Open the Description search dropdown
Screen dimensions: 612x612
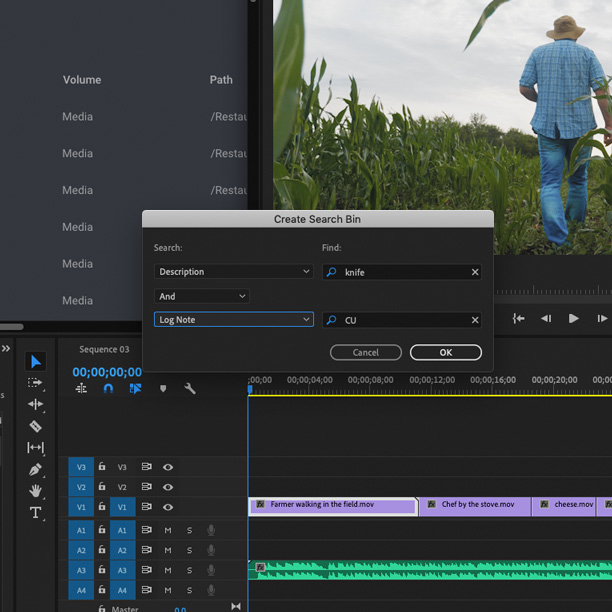click(234, 272)
